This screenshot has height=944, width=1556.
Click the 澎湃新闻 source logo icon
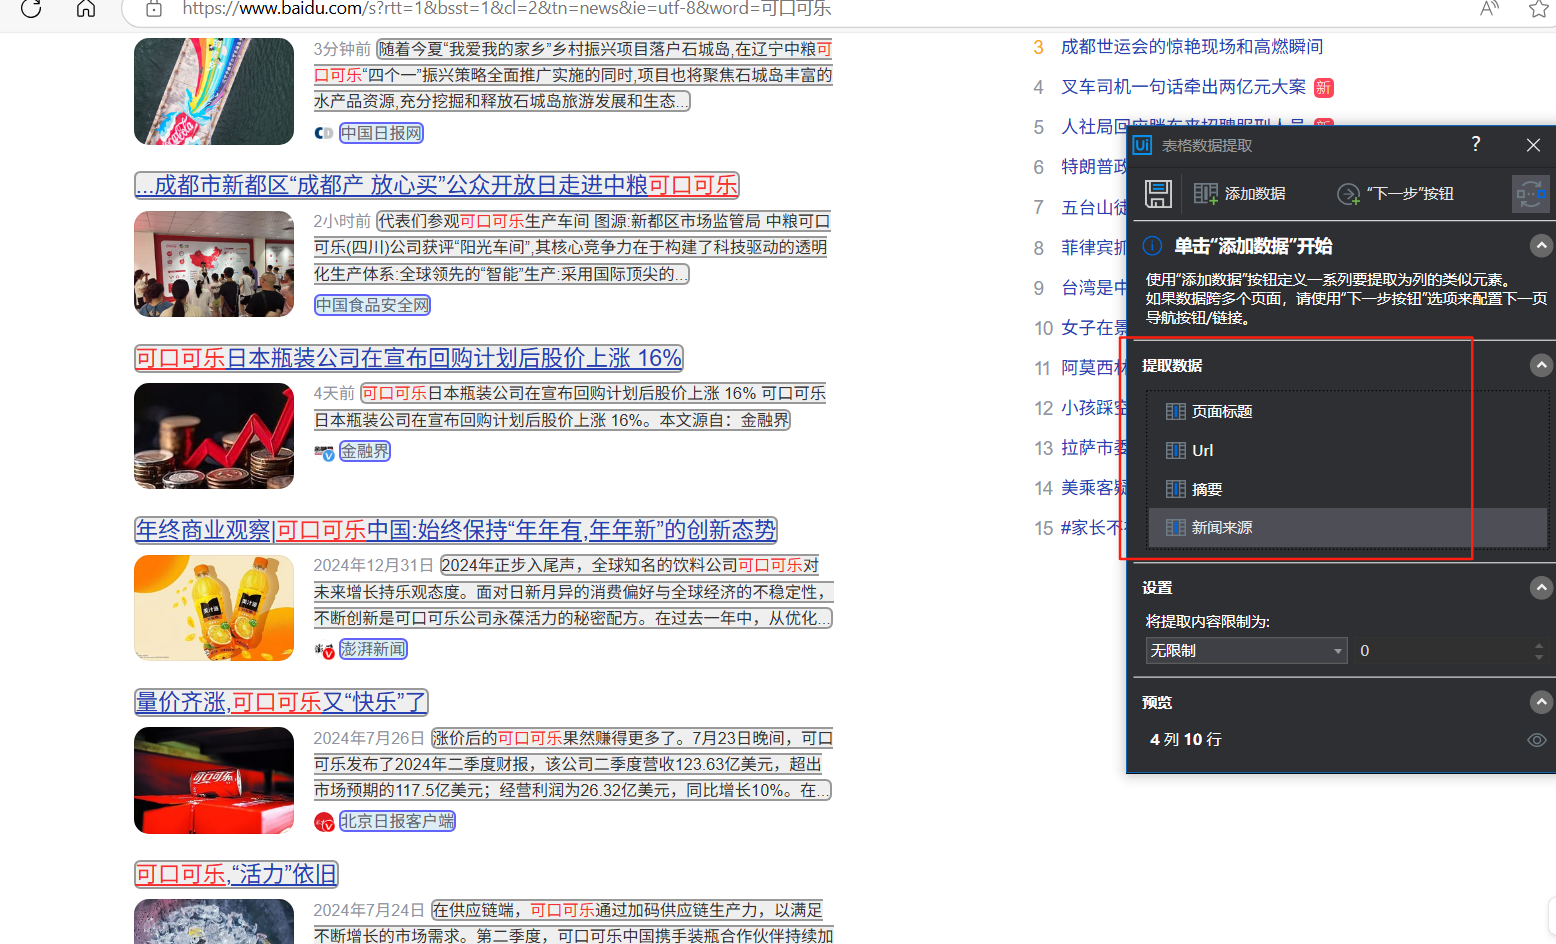point(324,650)
